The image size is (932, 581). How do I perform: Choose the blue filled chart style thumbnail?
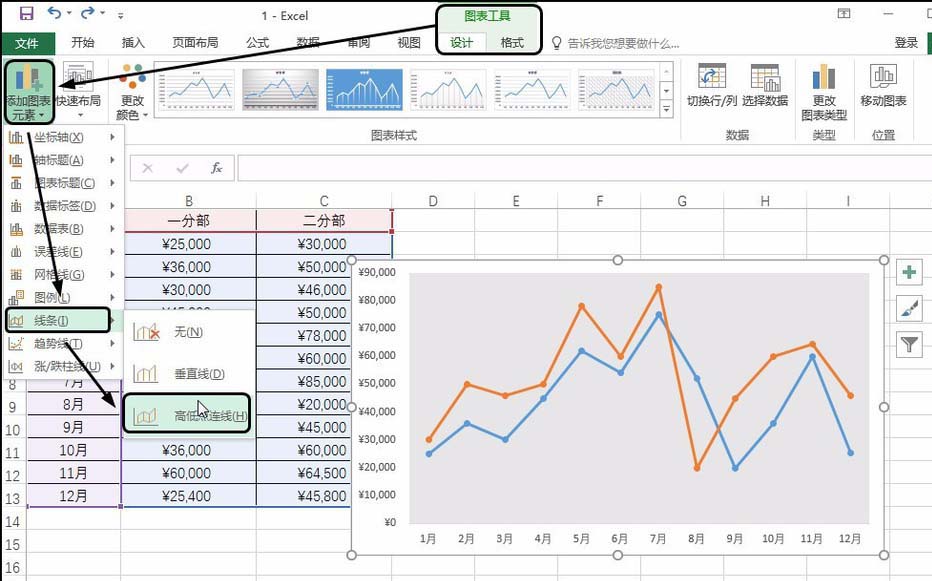pyautogui.click(x=364, y=89)
